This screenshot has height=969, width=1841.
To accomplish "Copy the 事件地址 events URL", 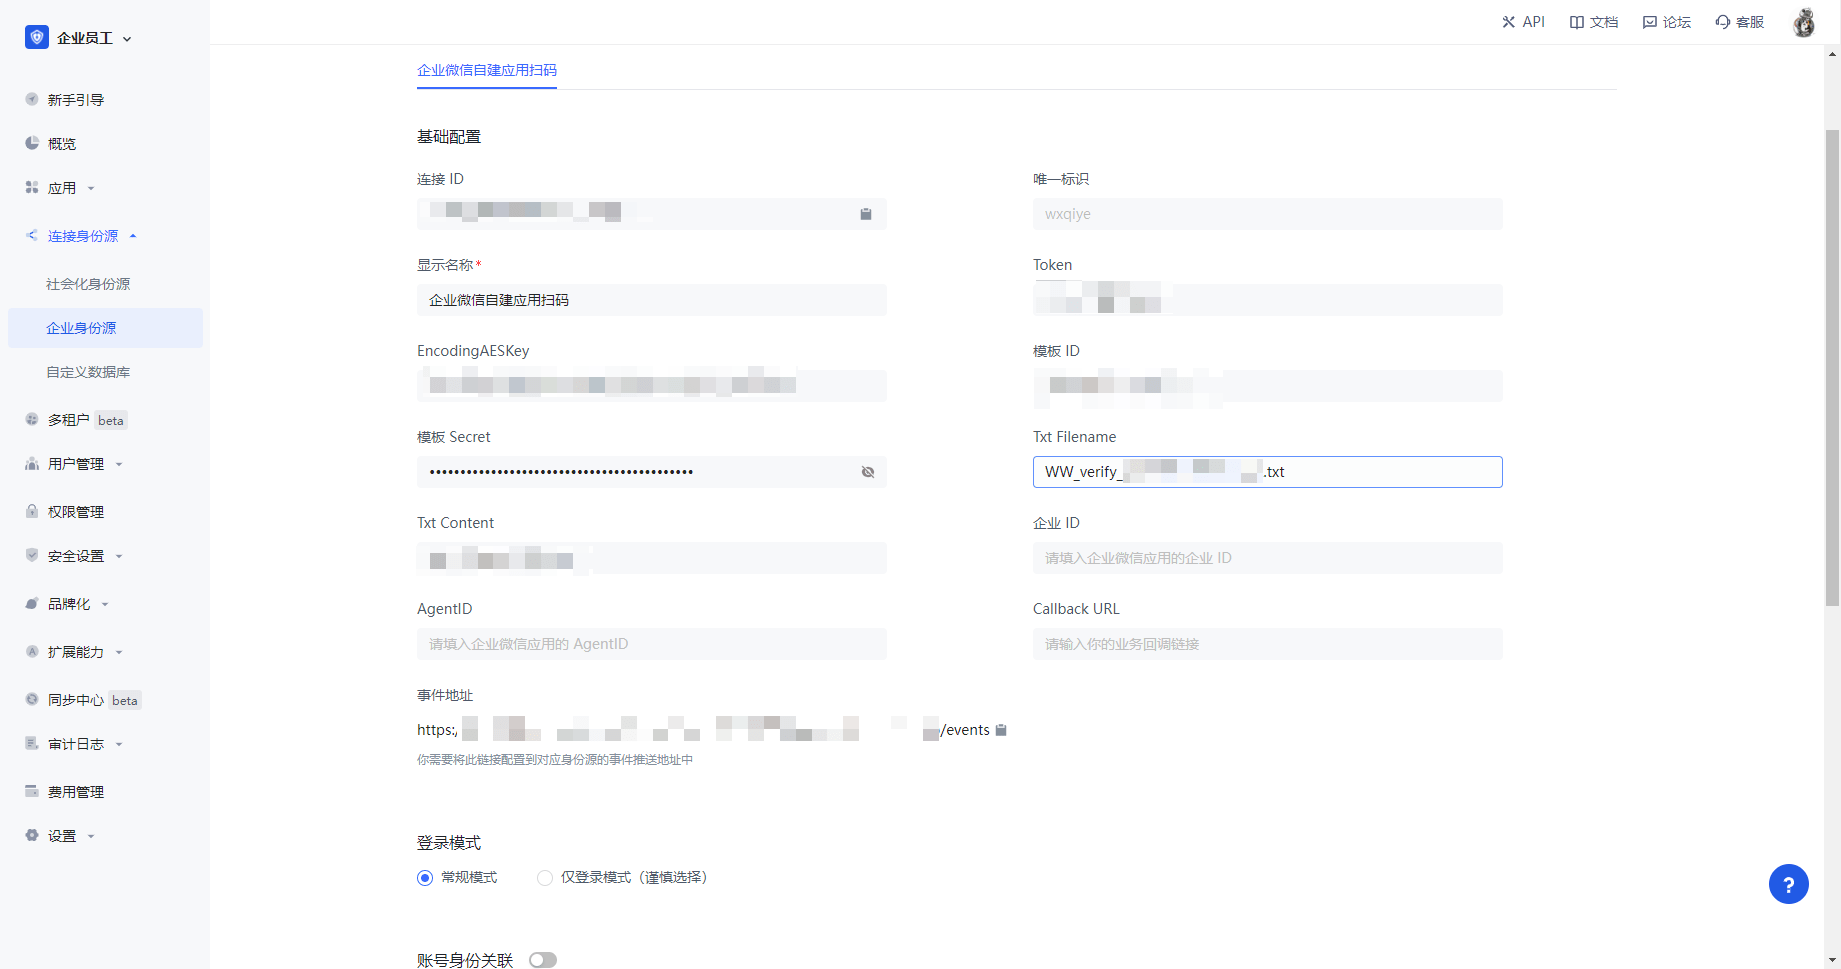I will (1001, 730).
